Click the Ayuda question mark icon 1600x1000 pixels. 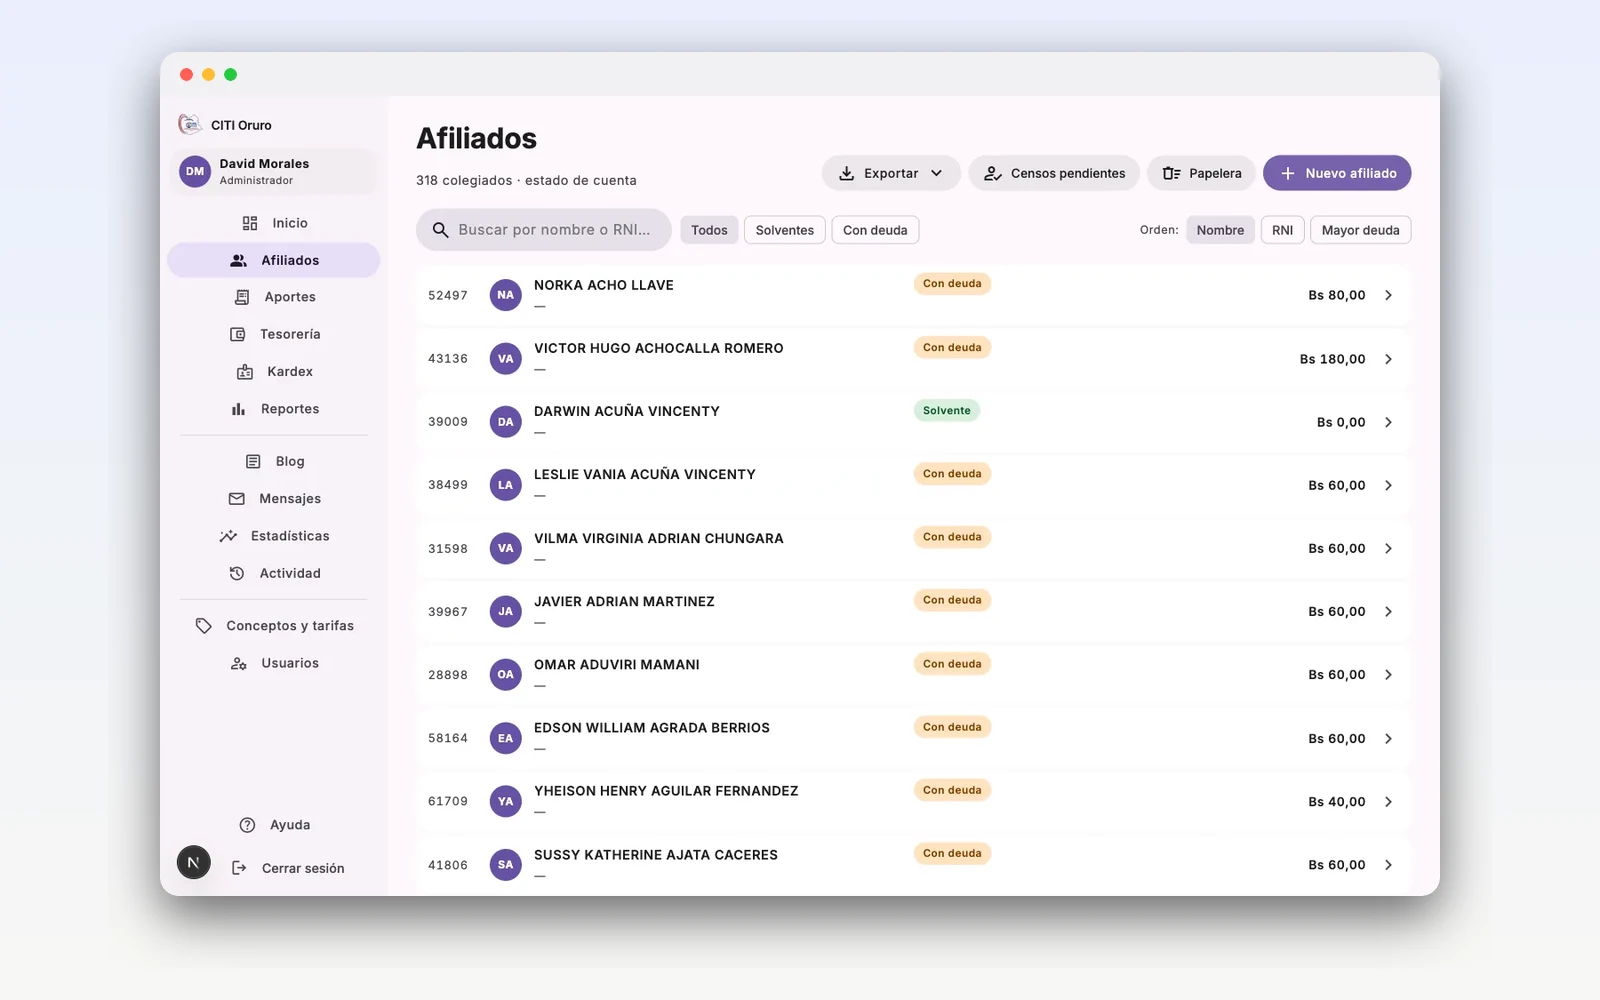pyautogui.click(x=247, y=825)
